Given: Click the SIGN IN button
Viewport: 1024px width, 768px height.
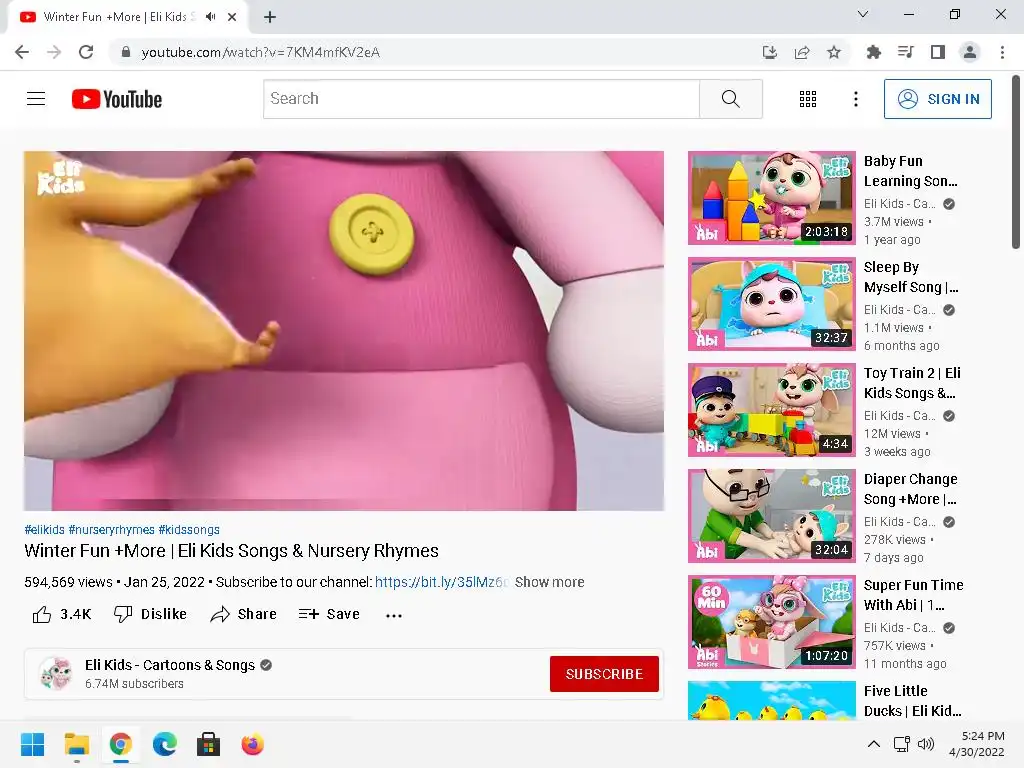Looking at the screenshot, I should 938,99.
